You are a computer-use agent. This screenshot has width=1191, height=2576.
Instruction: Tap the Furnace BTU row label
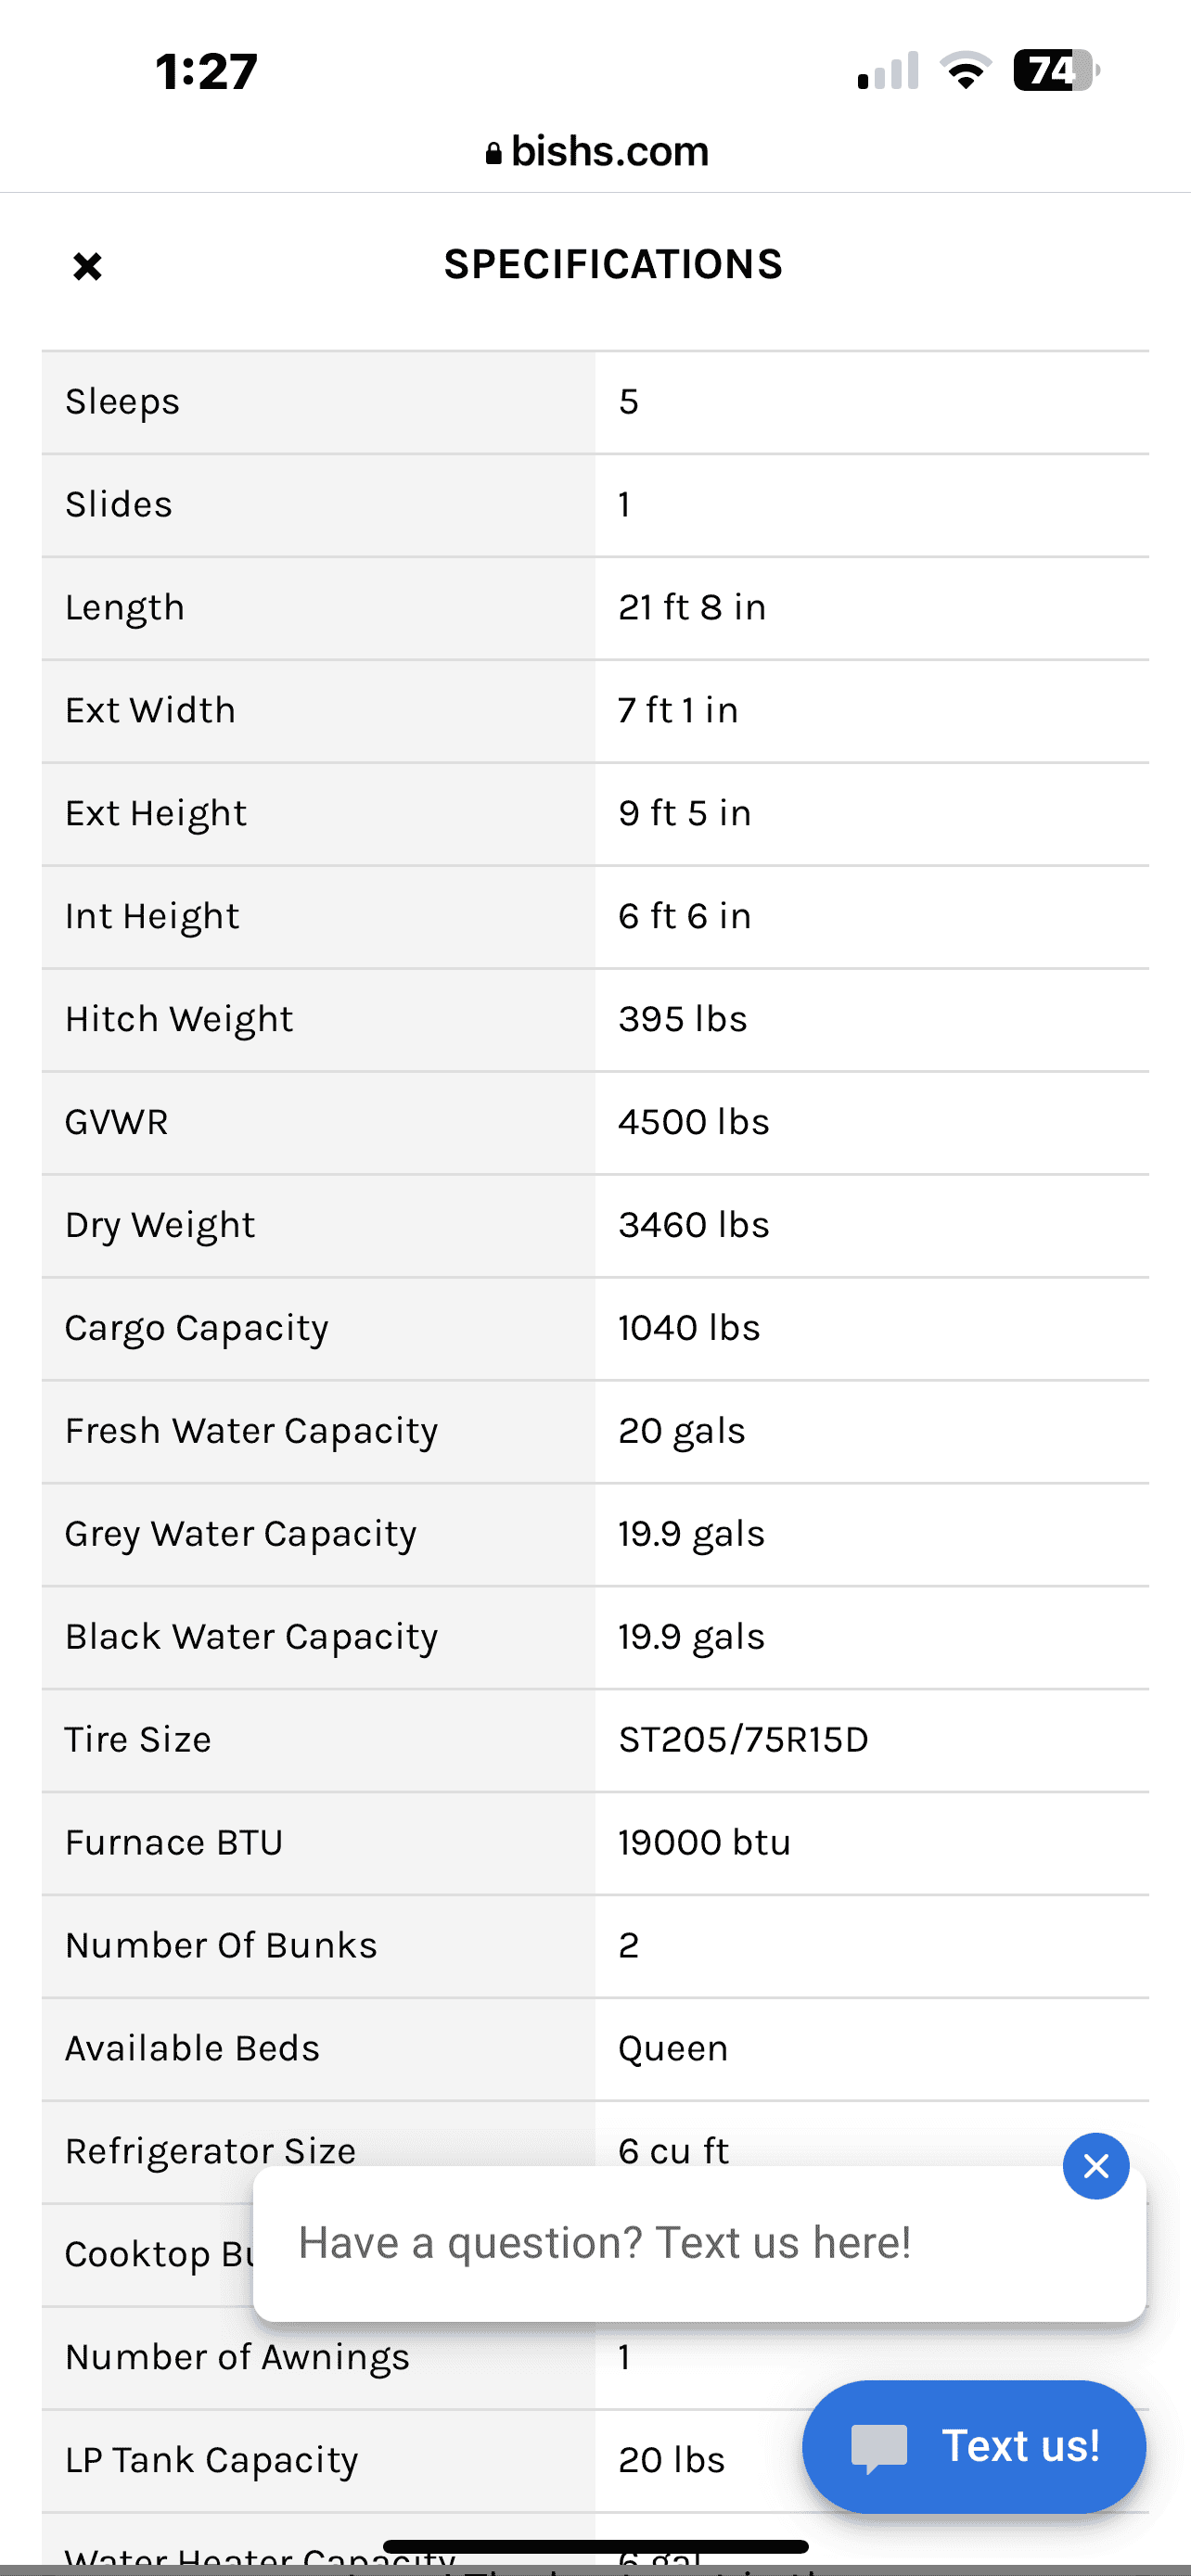point(174,1843)
